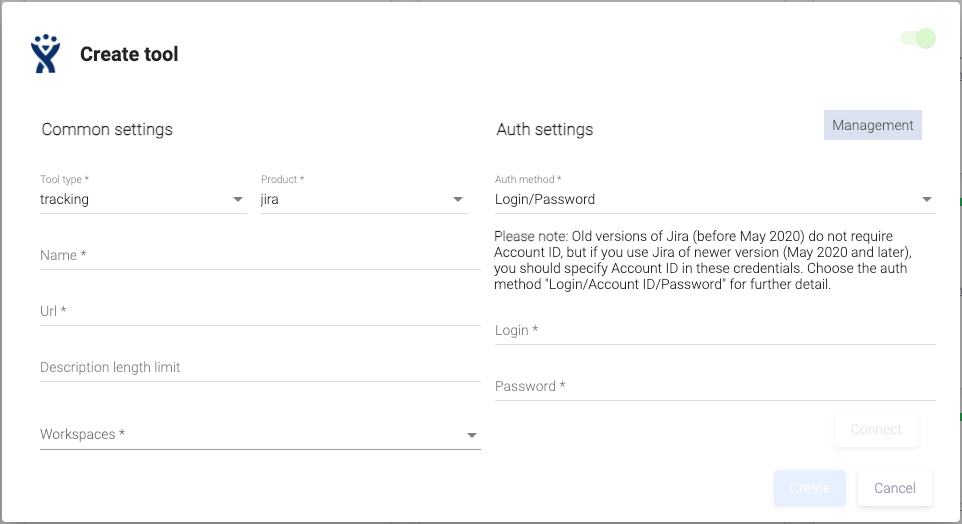Click the Auth settings heading
962x524 pixels.
pyautogui.click(x=544, y=129)
